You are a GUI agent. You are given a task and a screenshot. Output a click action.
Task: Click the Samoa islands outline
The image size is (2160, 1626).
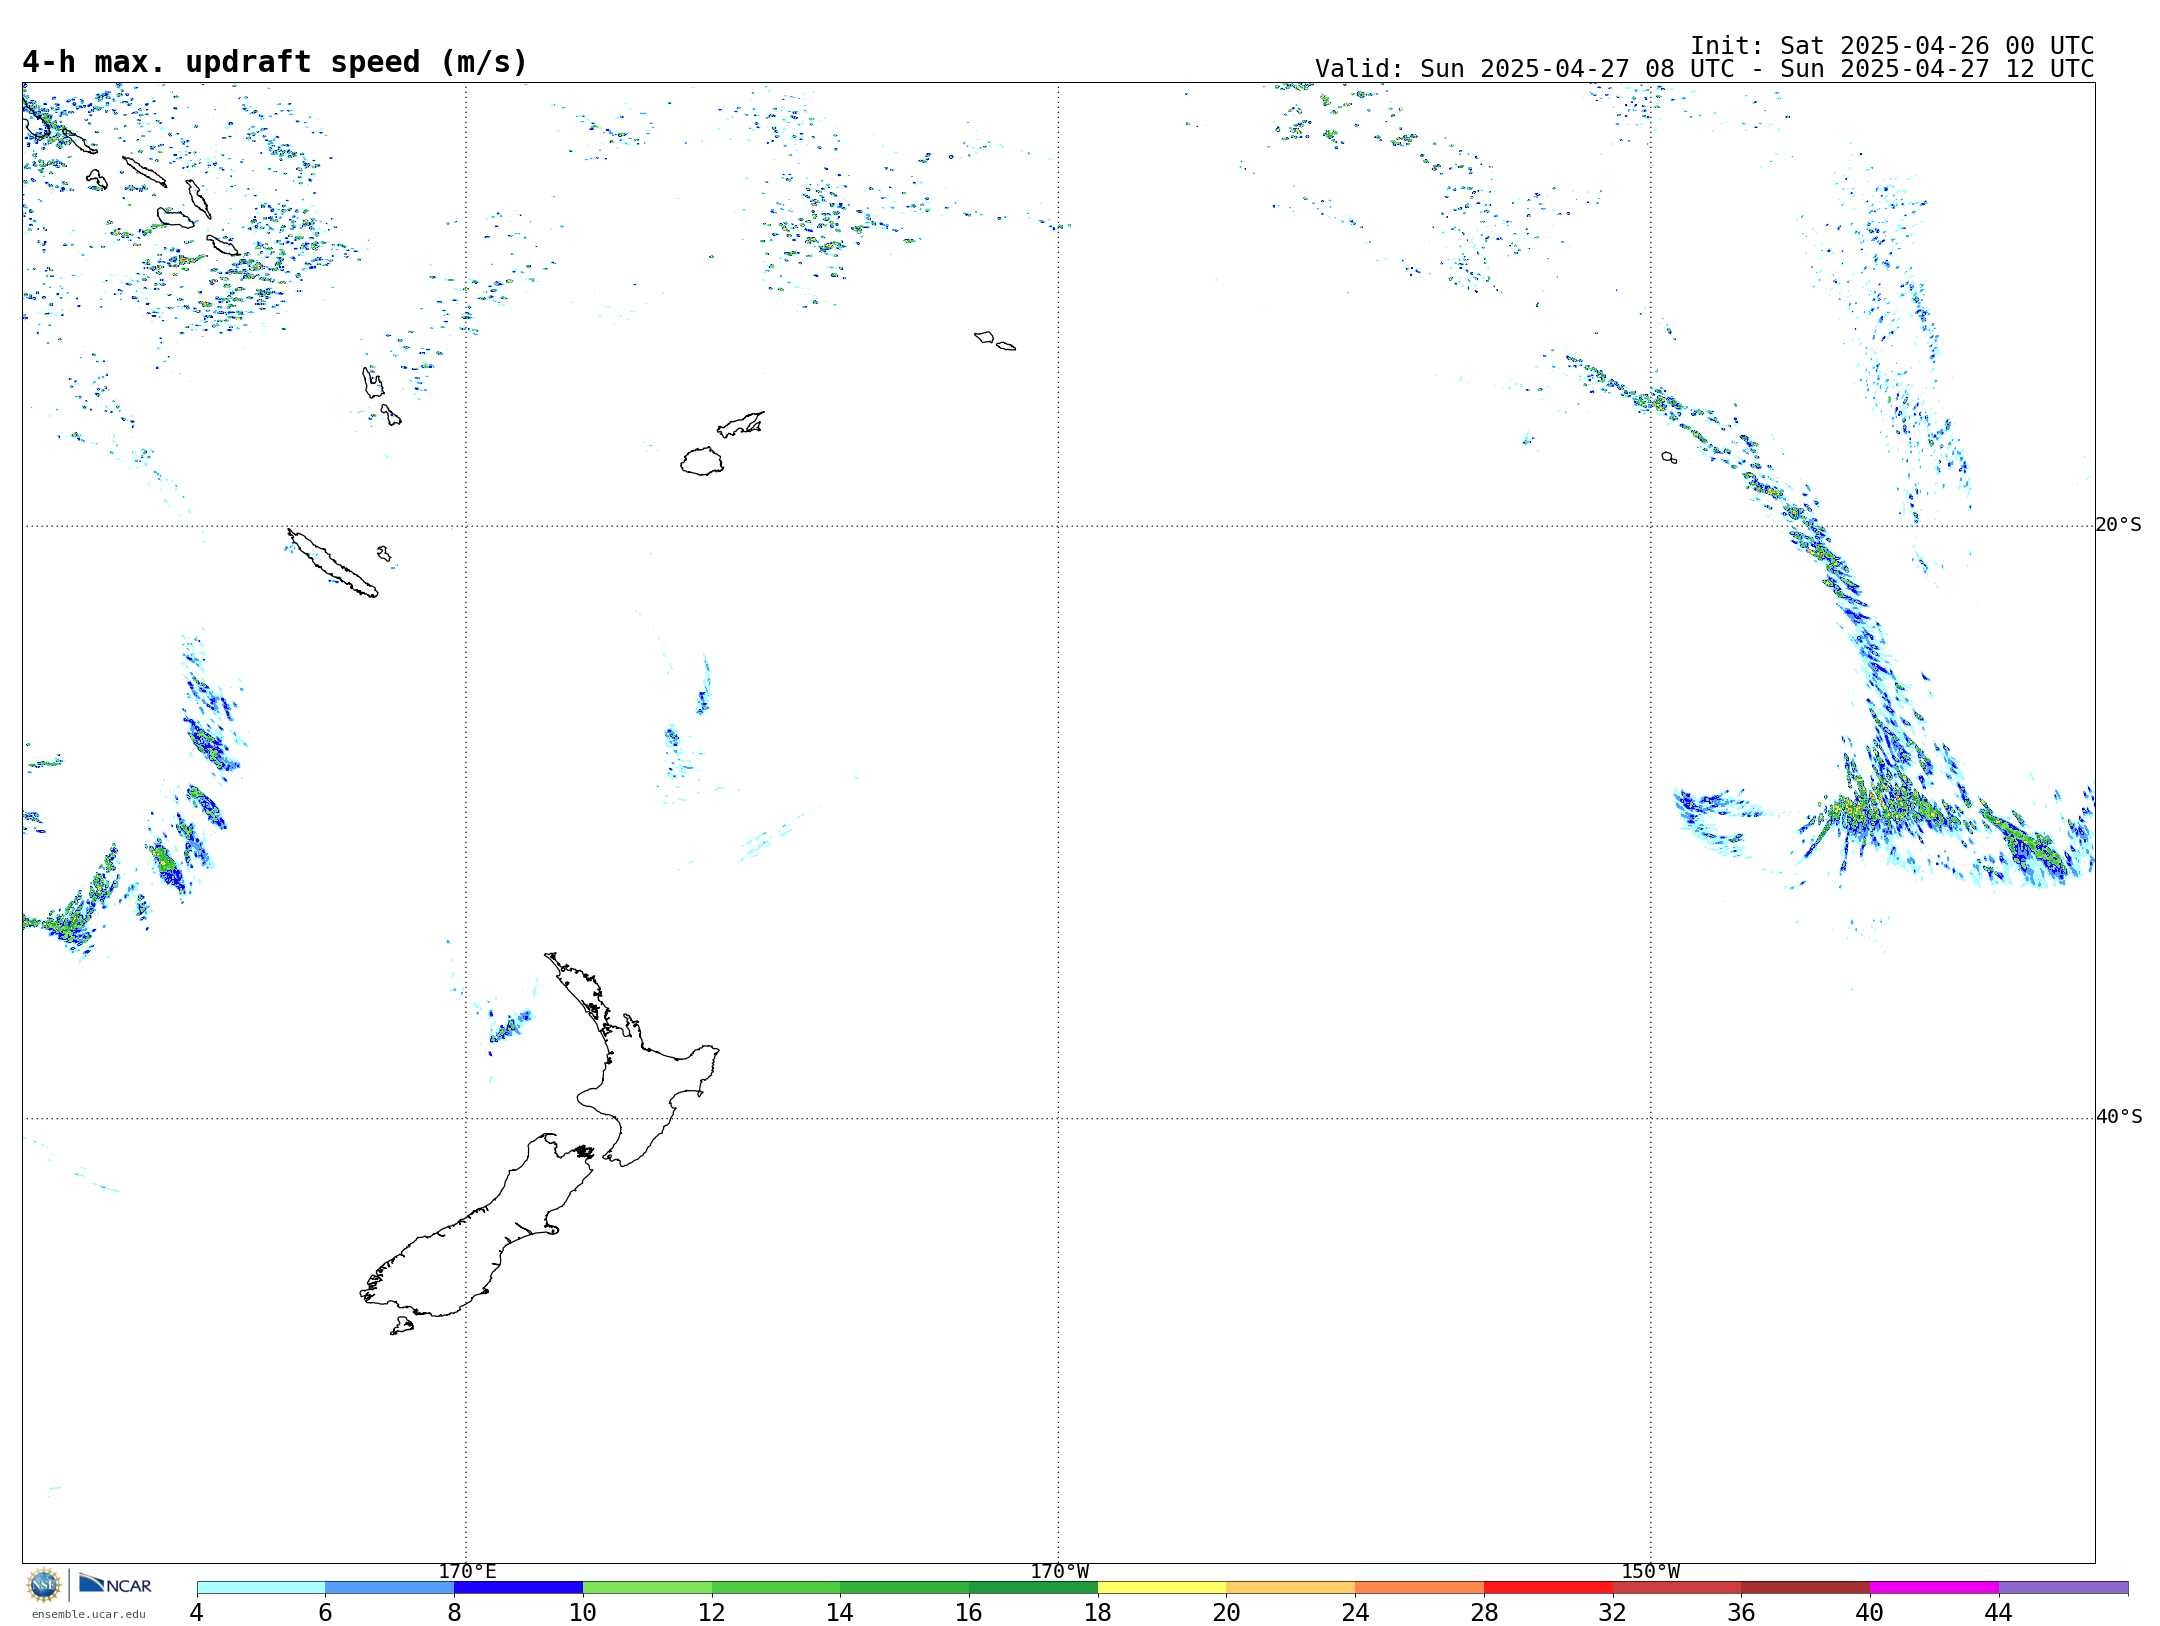[994, 341]
